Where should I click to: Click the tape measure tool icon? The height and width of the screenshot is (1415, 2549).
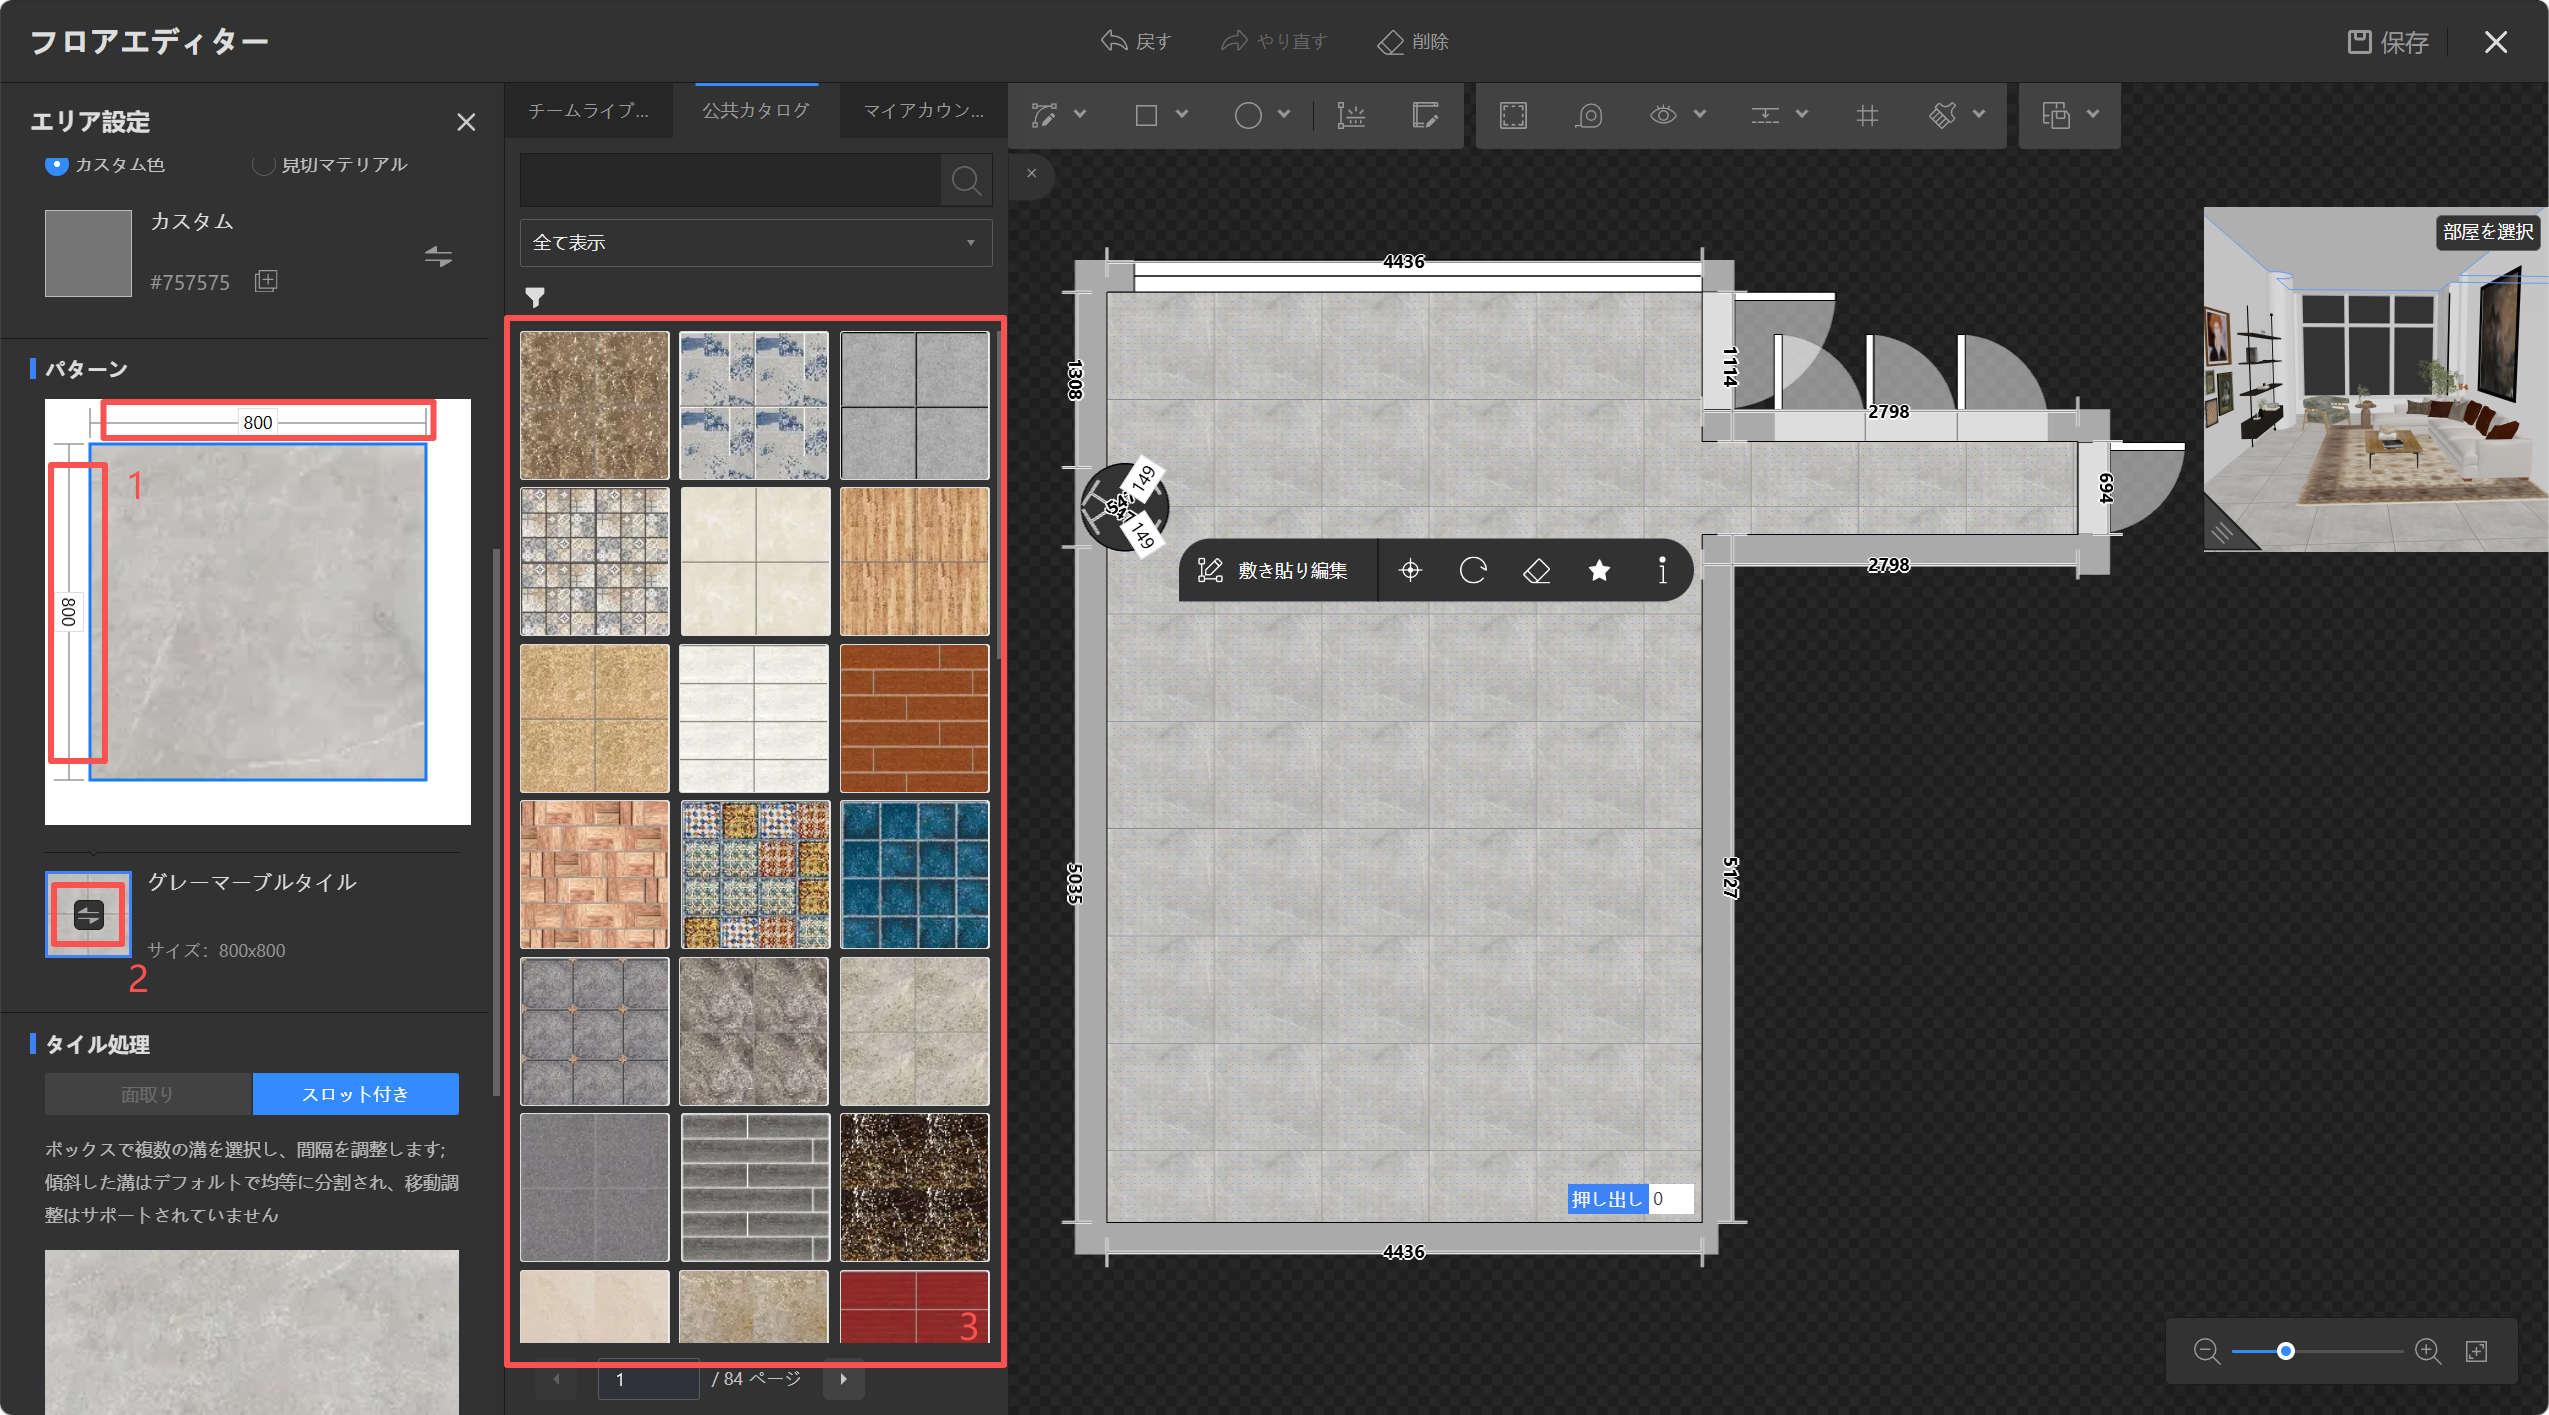[x=1588, y=115]
